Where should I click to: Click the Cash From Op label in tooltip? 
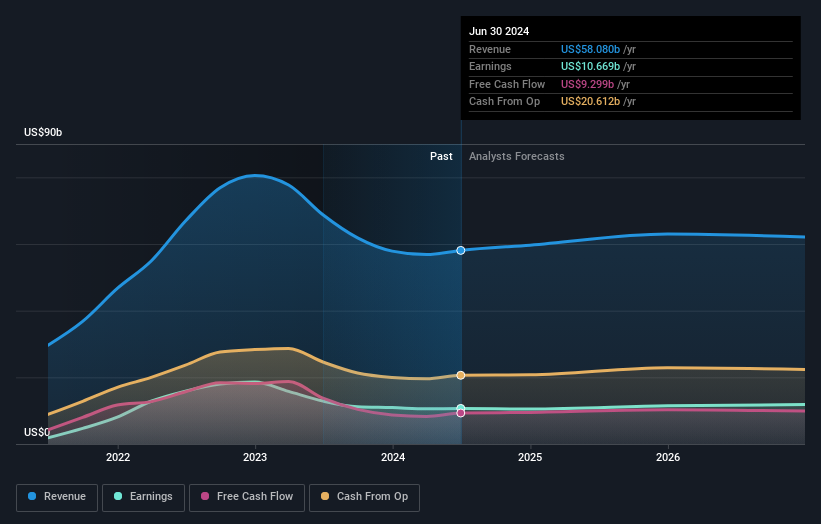point(504,102)
